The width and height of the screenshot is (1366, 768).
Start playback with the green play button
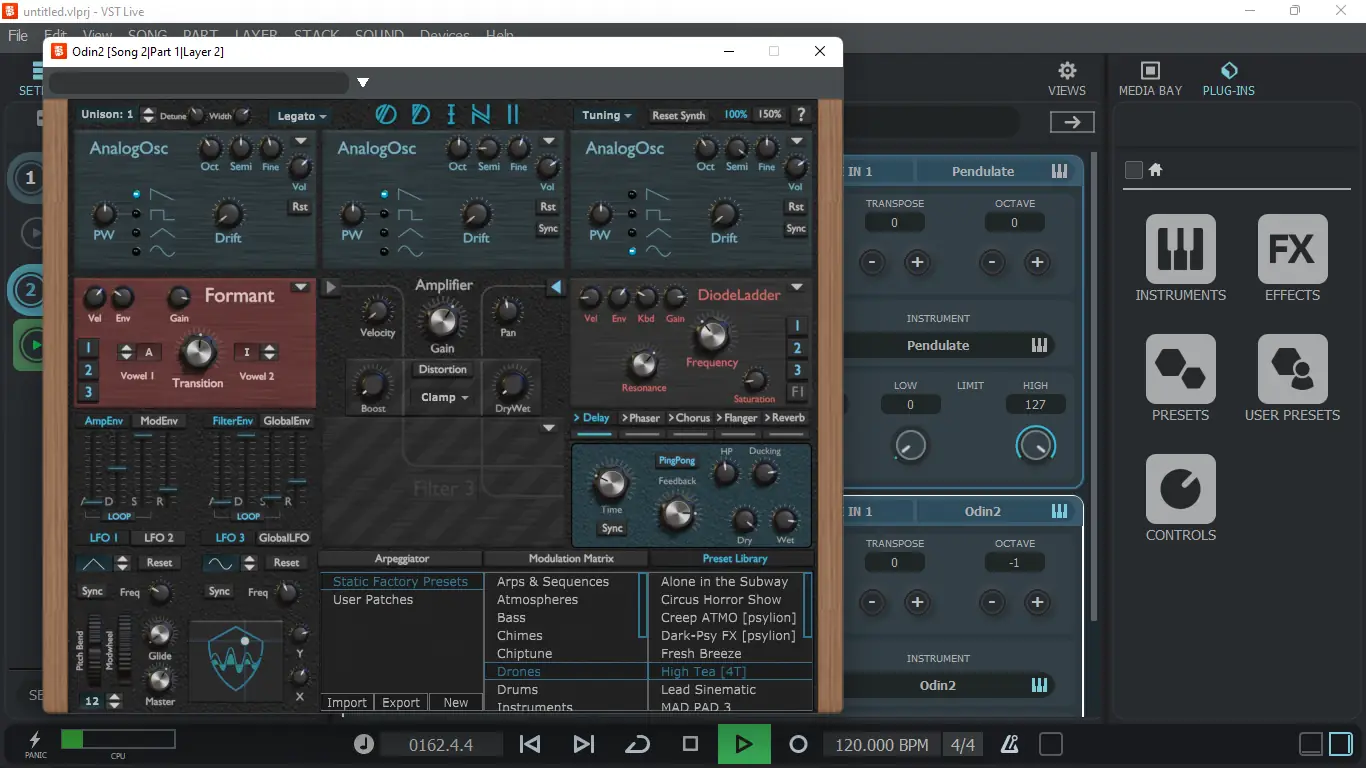pyautogui.click(x=744, y=744)
